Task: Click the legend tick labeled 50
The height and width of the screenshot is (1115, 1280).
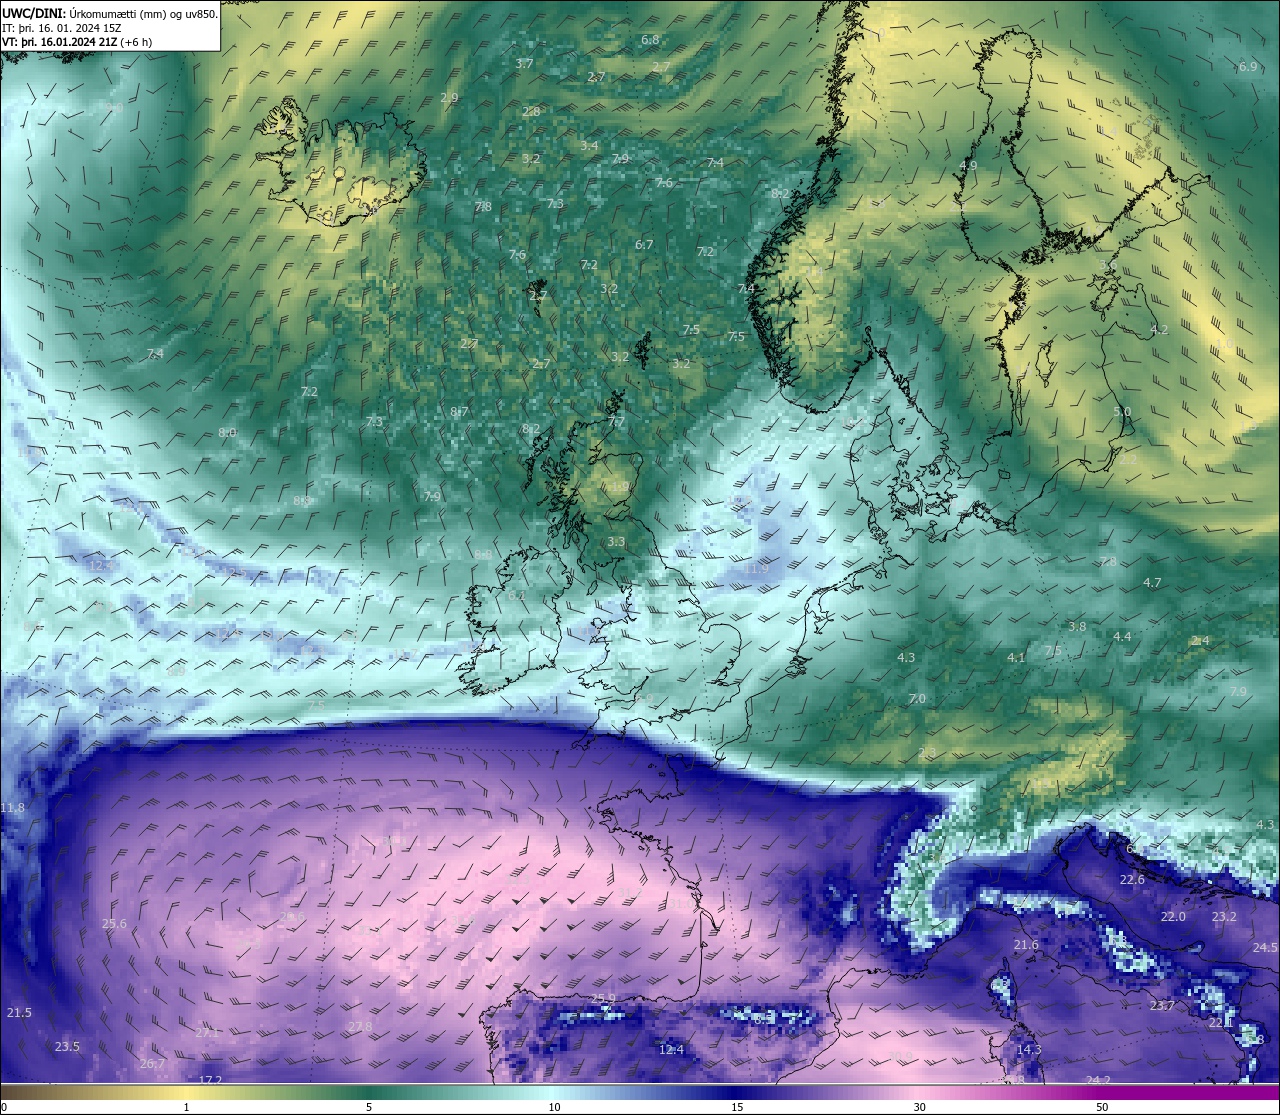Action: click(x=1102, y=1107)
